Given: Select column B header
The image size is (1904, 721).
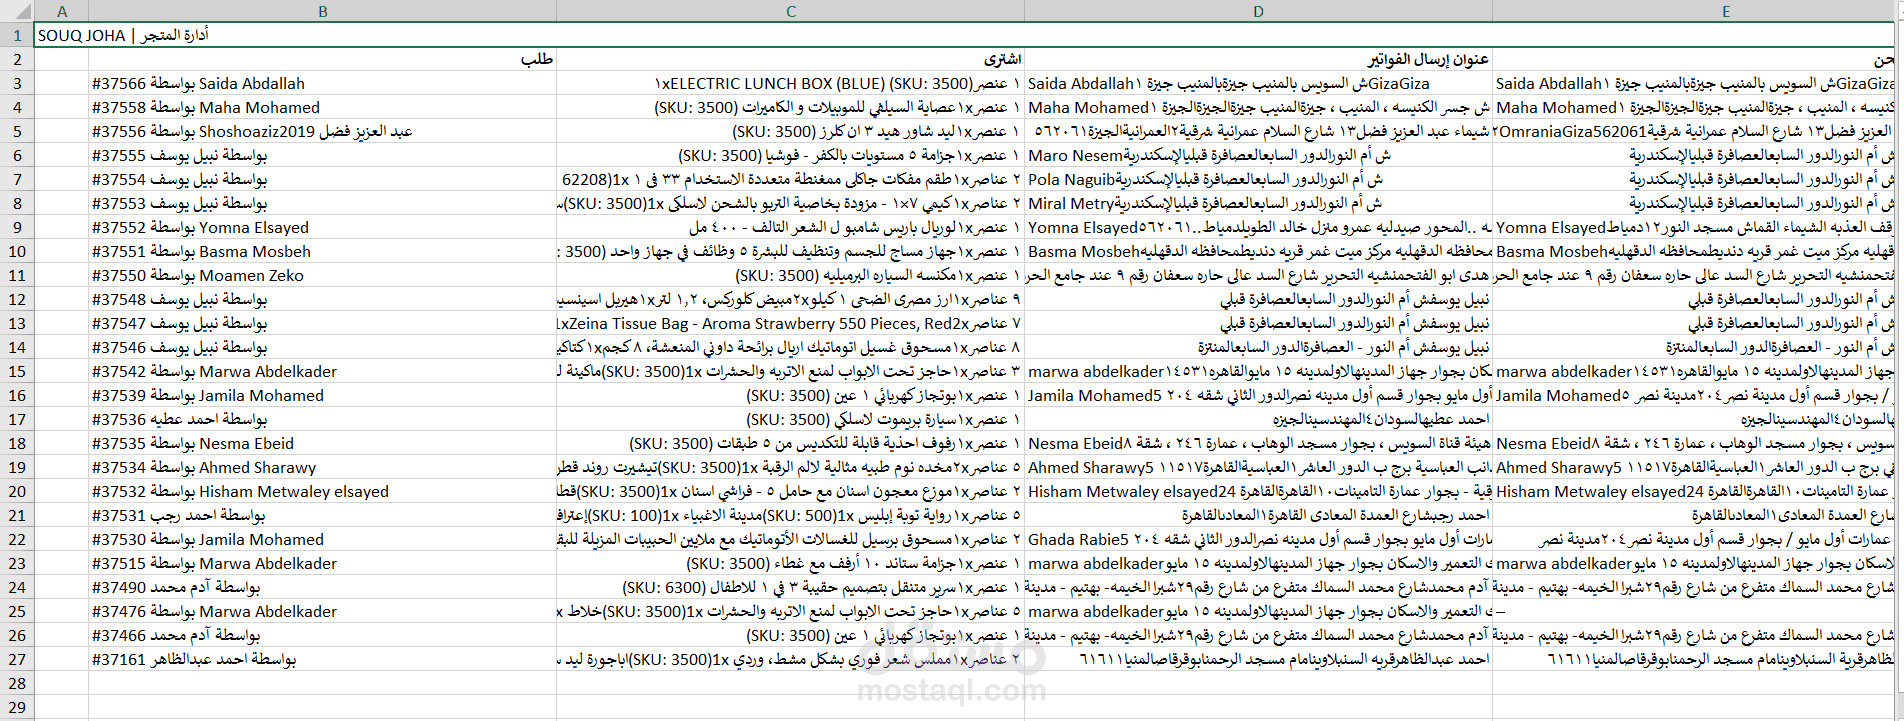Looking at the screenshot, I should [322, 11].
